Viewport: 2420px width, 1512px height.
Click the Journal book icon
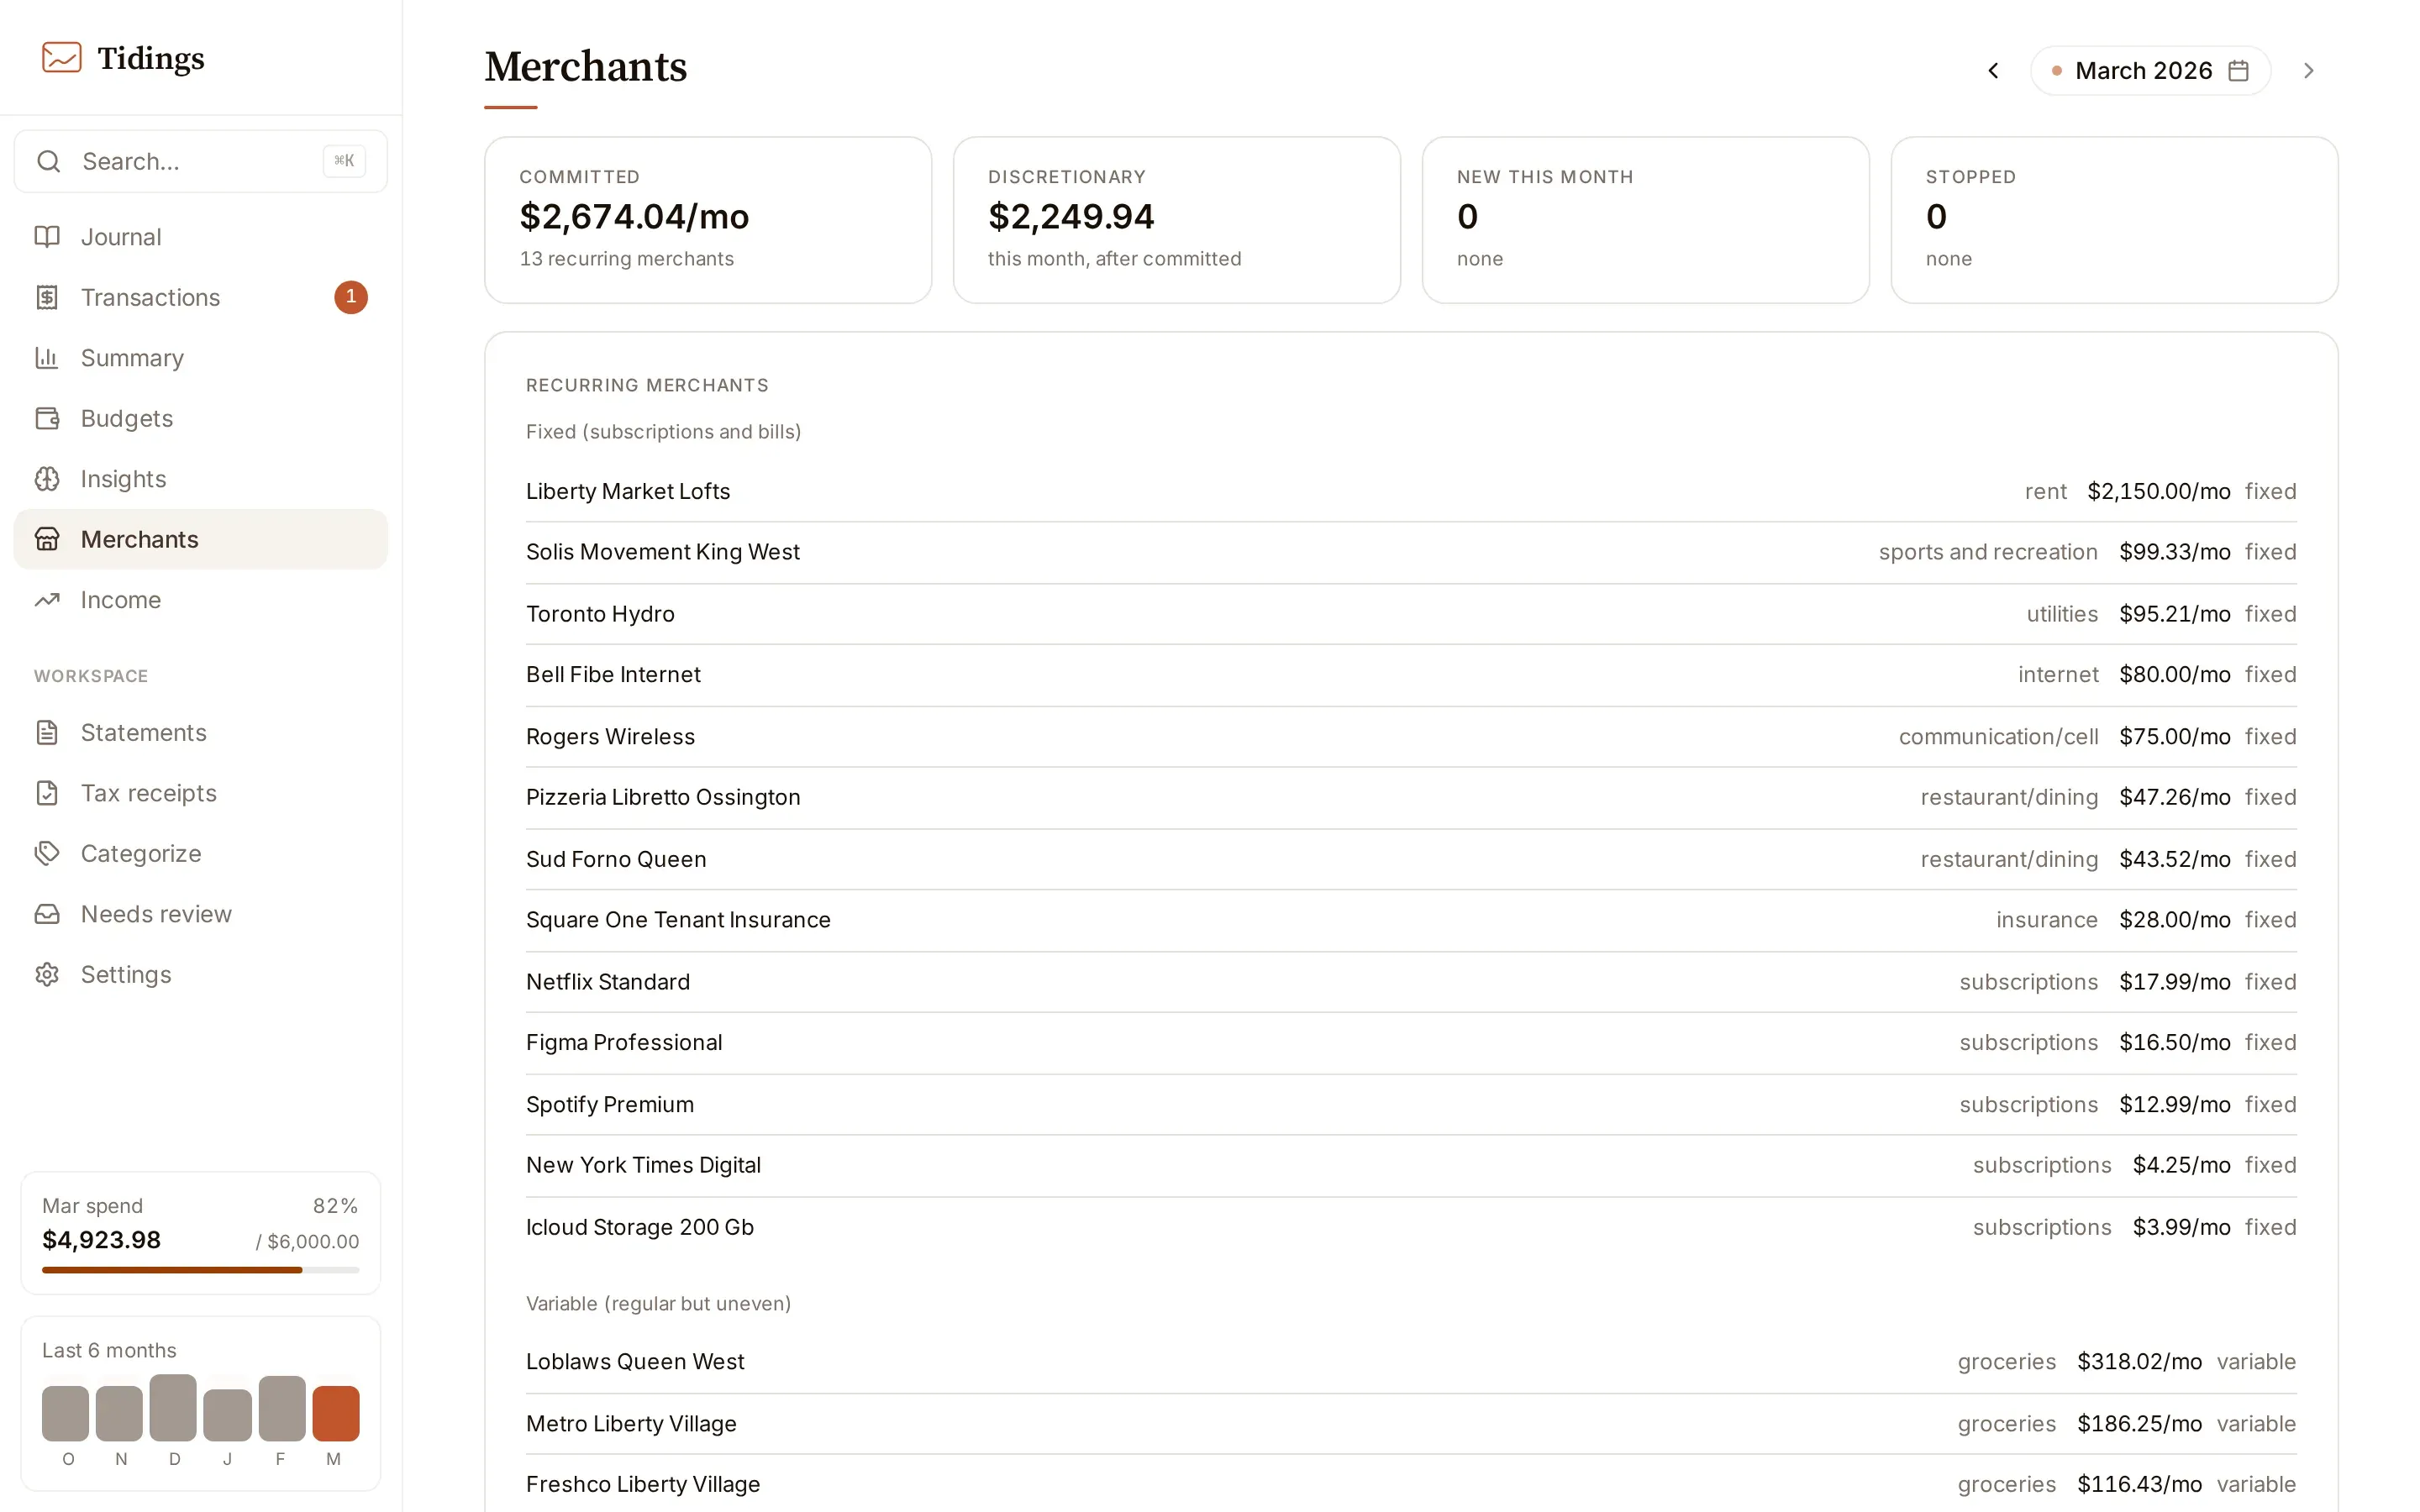pos(47,237)
